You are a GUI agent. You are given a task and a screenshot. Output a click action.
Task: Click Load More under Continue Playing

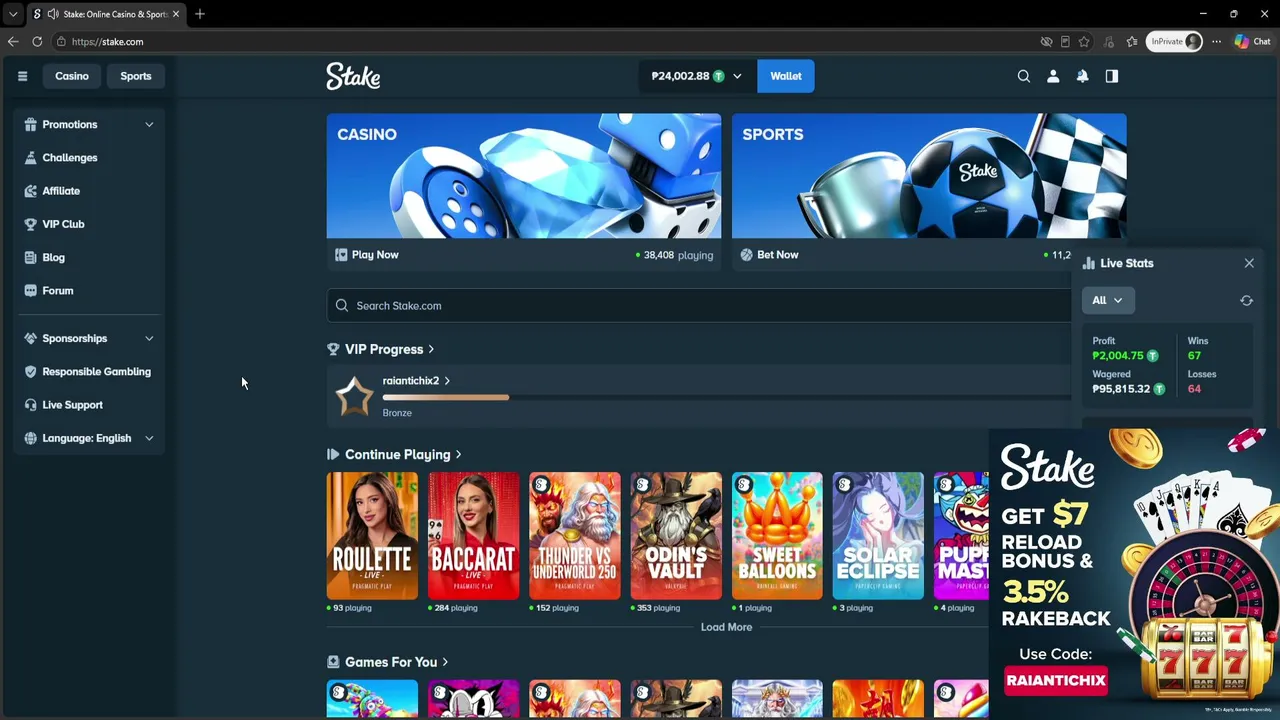tap(726, 627)
